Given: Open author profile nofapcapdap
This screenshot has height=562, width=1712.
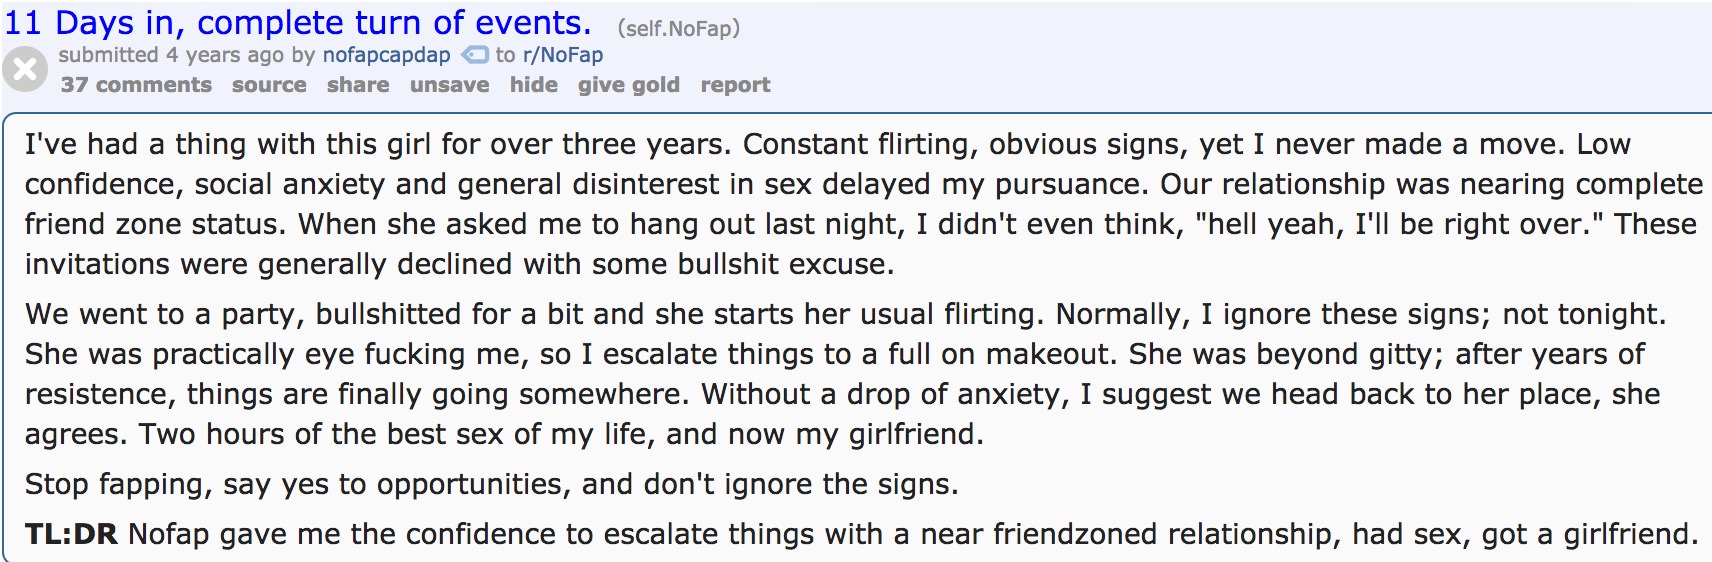Looking at the screenshot, I should pos(386,55).
